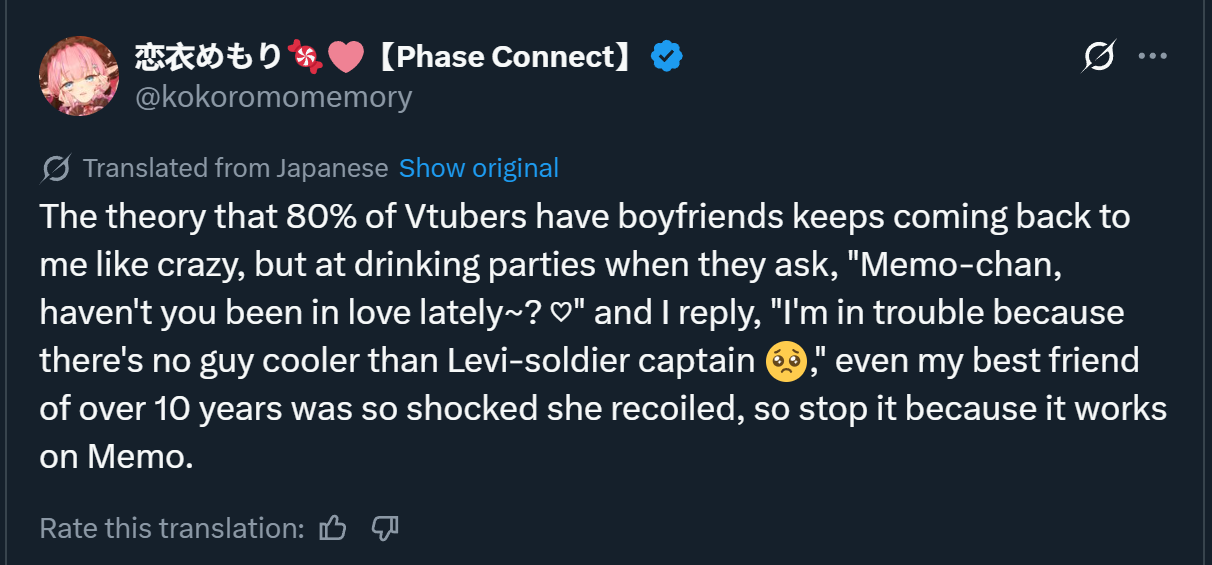
Task: Rate the translation with thumbs down
Action: tap(385, 528)
